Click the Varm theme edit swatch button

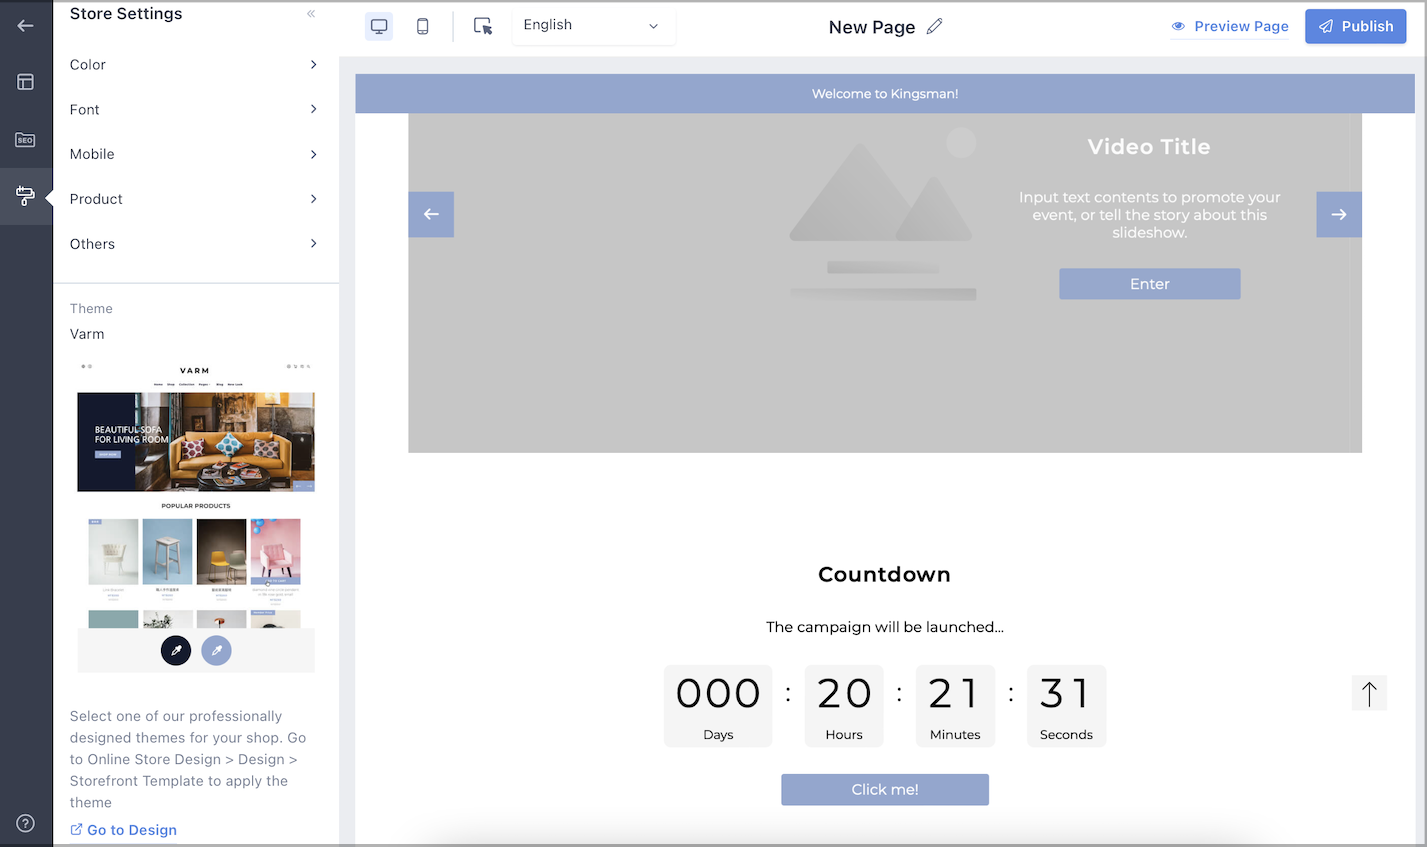[x=176, y=650]
